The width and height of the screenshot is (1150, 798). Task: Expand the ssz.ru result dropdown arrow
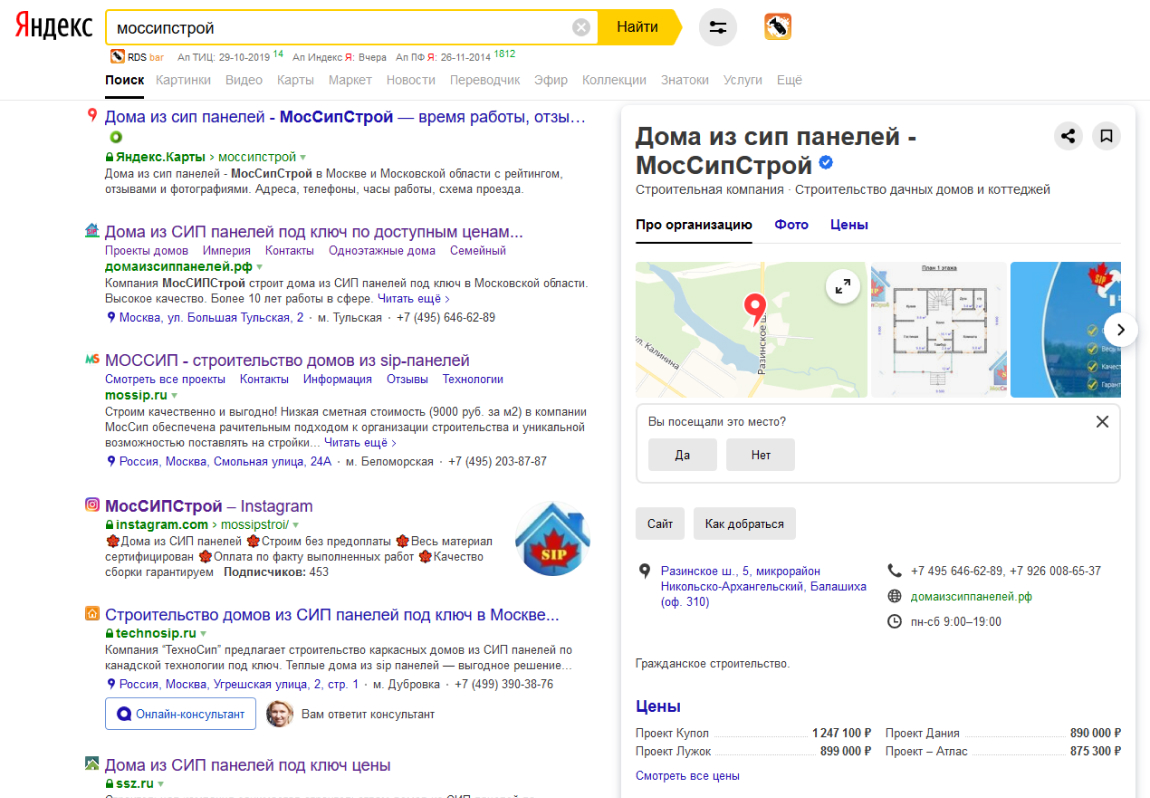pyautogui.click(x=161, y=785)
